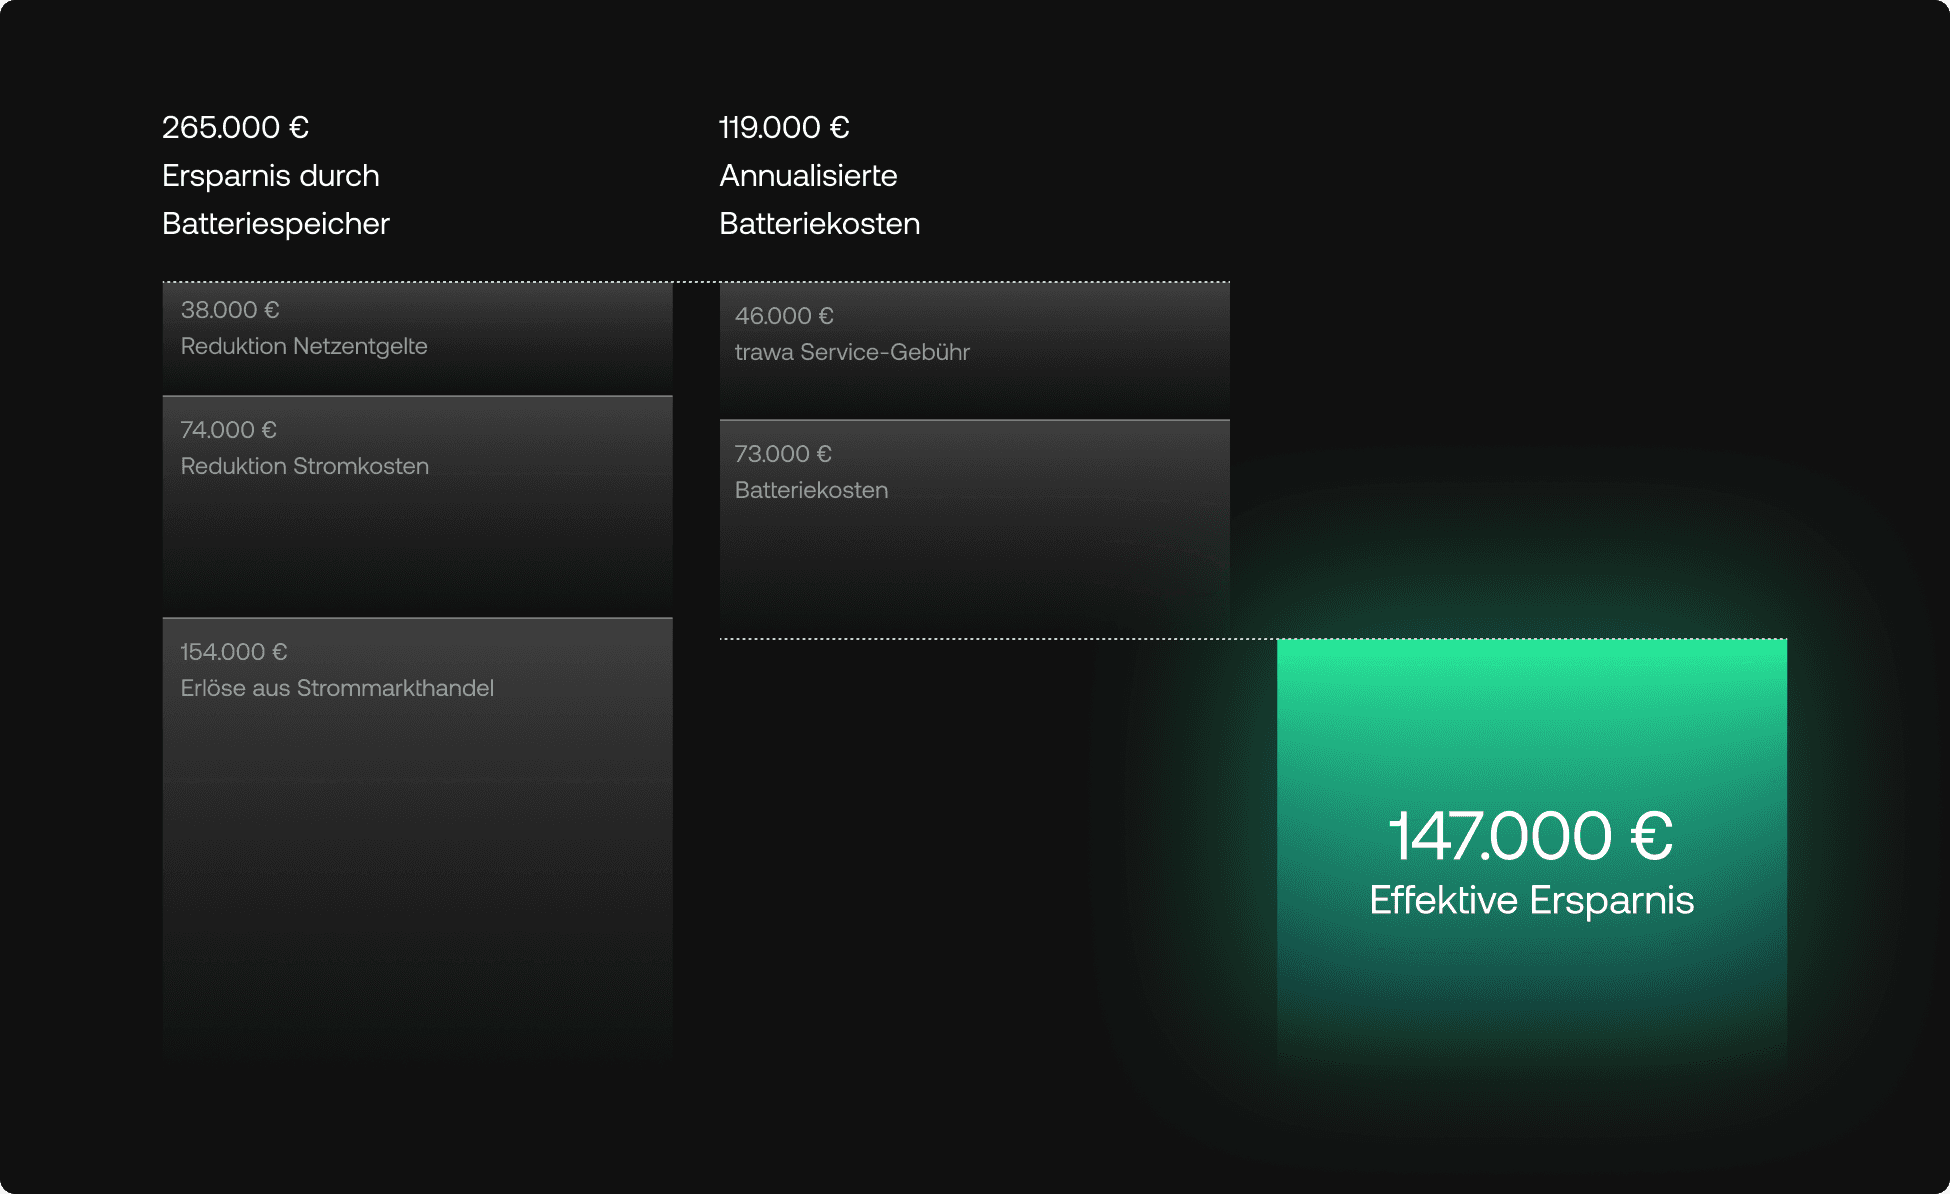Click the 119.000 € annualized cost figure
The height and width of the screenshot is (1194, 1950).
point(784,128)
